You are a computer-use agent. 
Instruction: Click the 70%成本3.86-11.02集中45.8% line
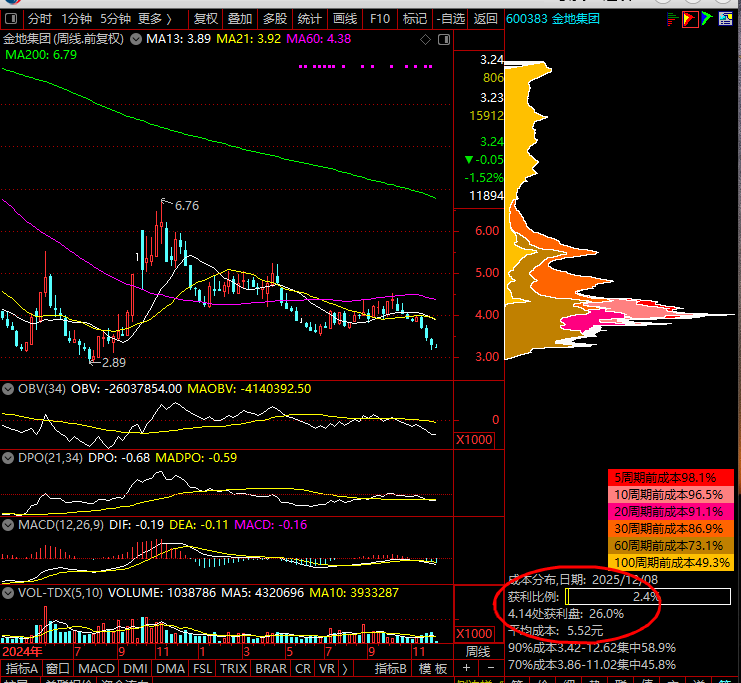[592, 665]
